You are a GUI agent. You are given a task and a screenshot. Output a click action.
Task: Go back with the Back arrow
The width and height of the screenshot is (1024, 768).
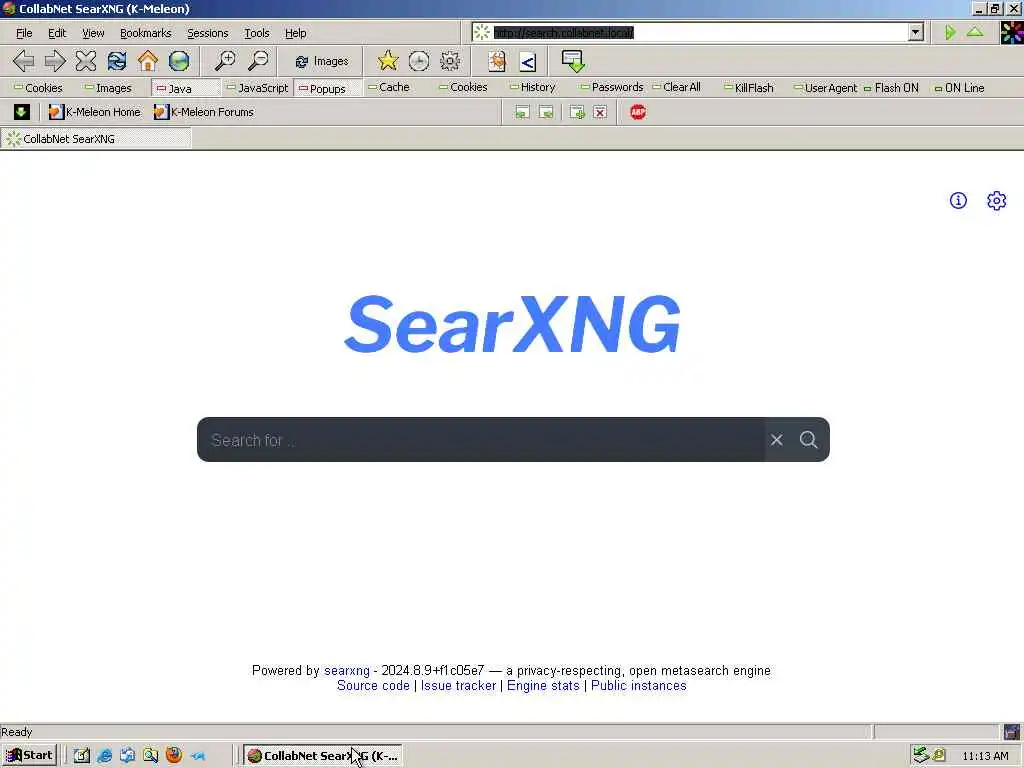click(24, 61)
